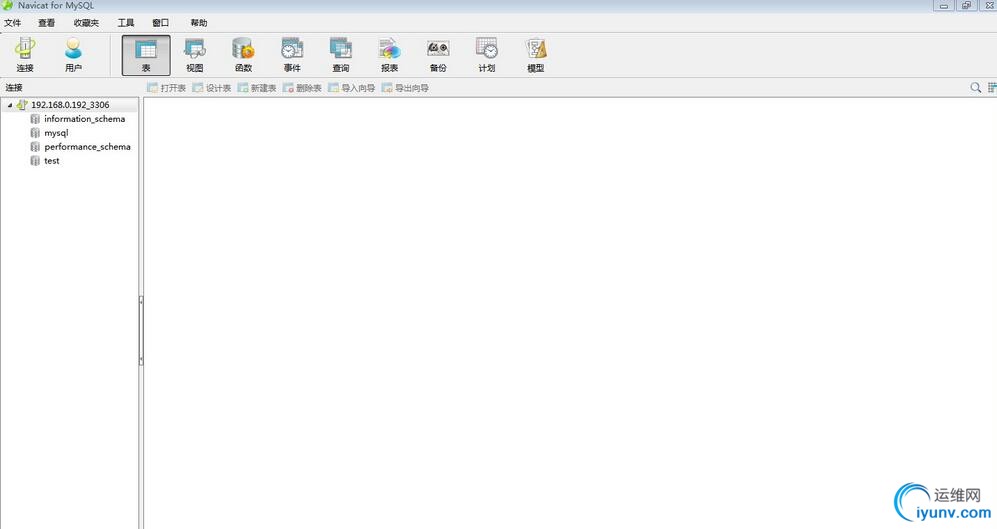Click the sidebar splitter collapse handle
This screenshot has width=997, height=529.
(141, 331)
